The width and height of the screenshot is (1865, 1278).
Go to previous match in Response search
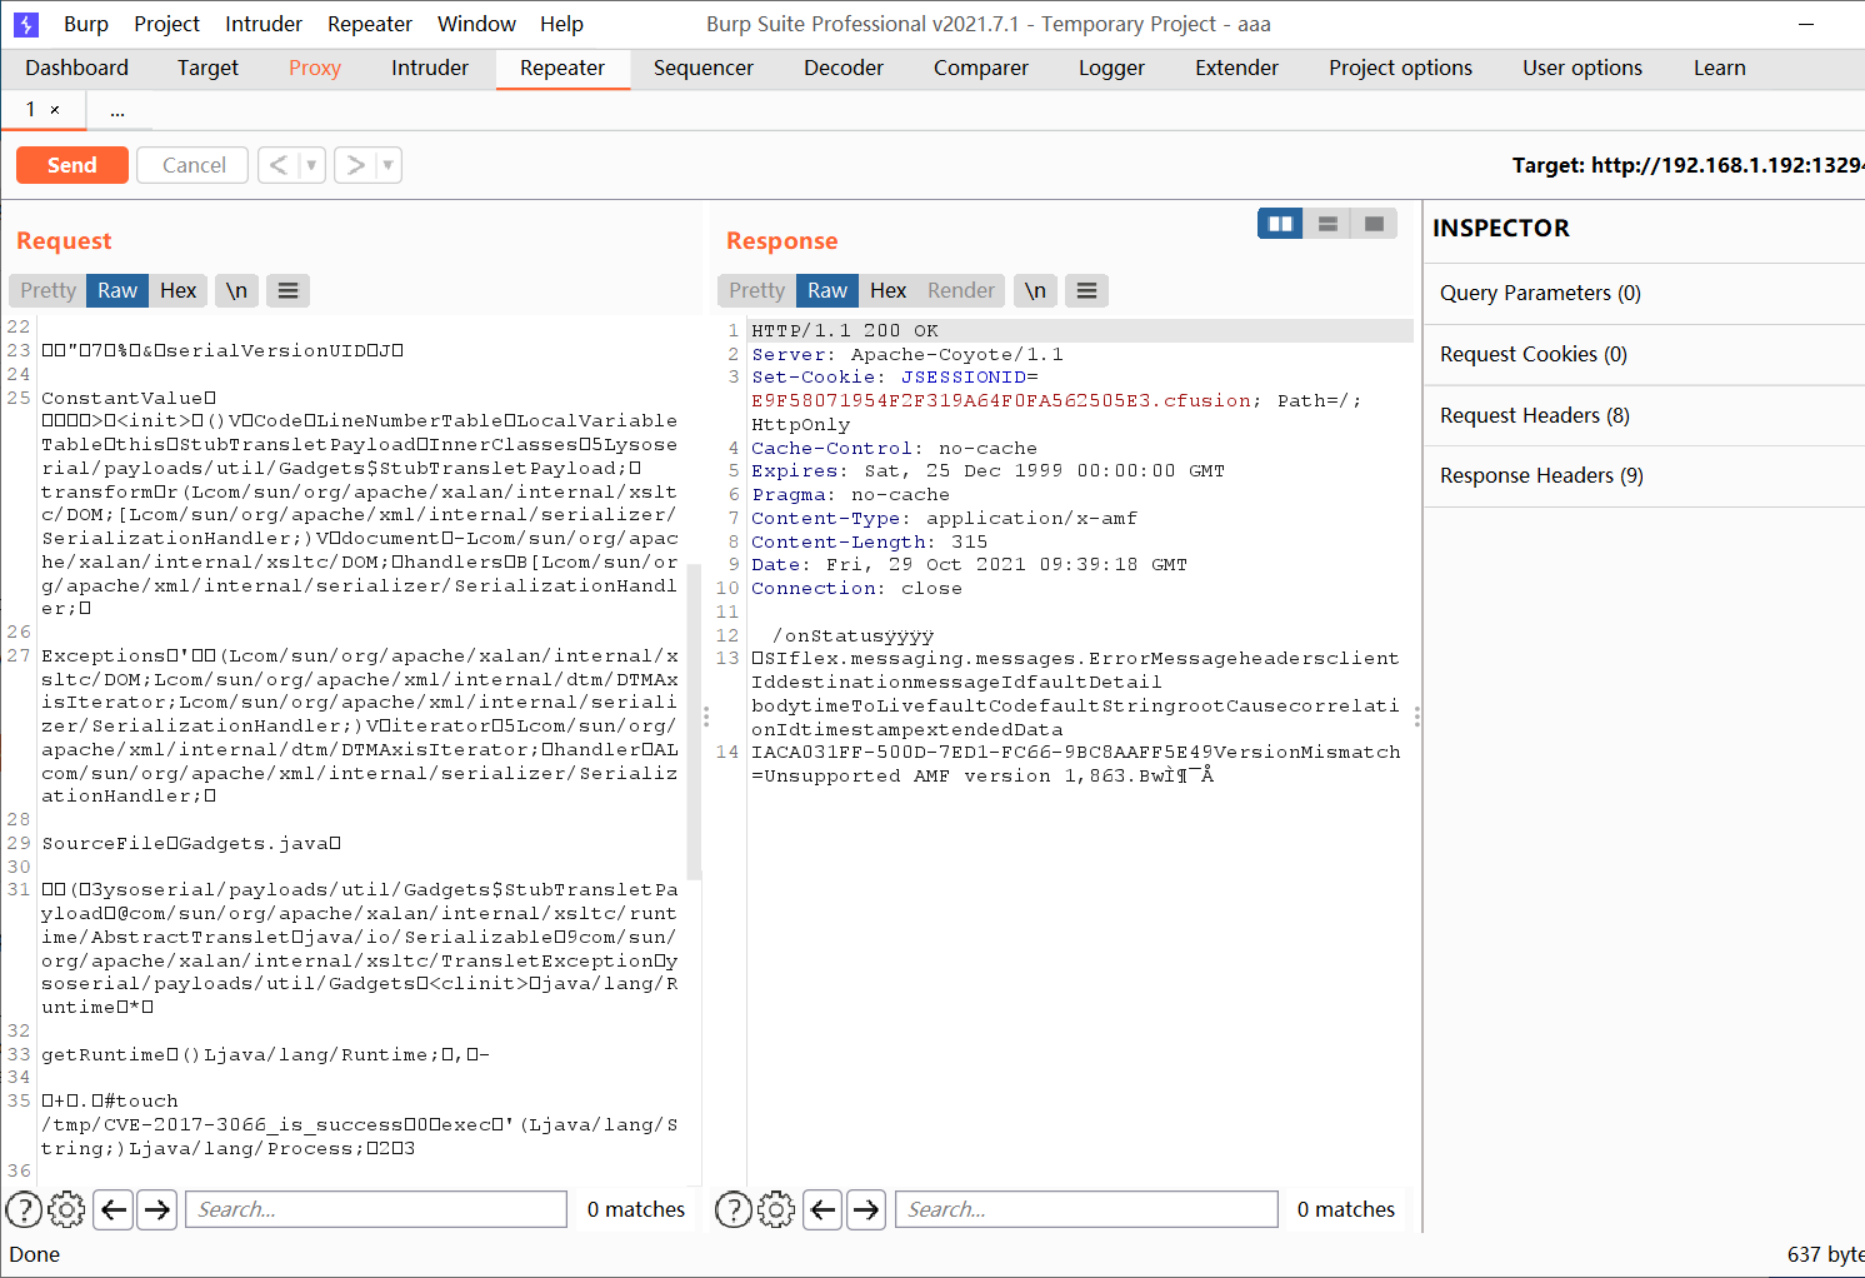point(823,1210)
